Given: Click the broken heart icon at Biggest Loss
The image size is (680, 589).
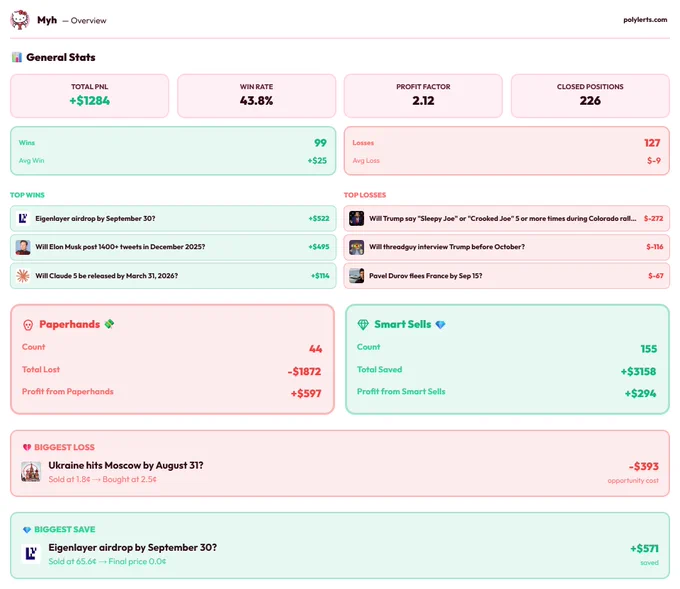Looking at the screenshot, I should coord(27,447).
